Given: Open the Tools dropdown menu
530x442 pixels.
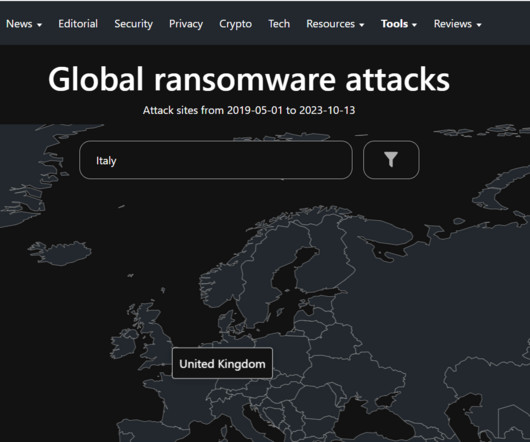Looking at the screenshot, I should tap(399, 24).
